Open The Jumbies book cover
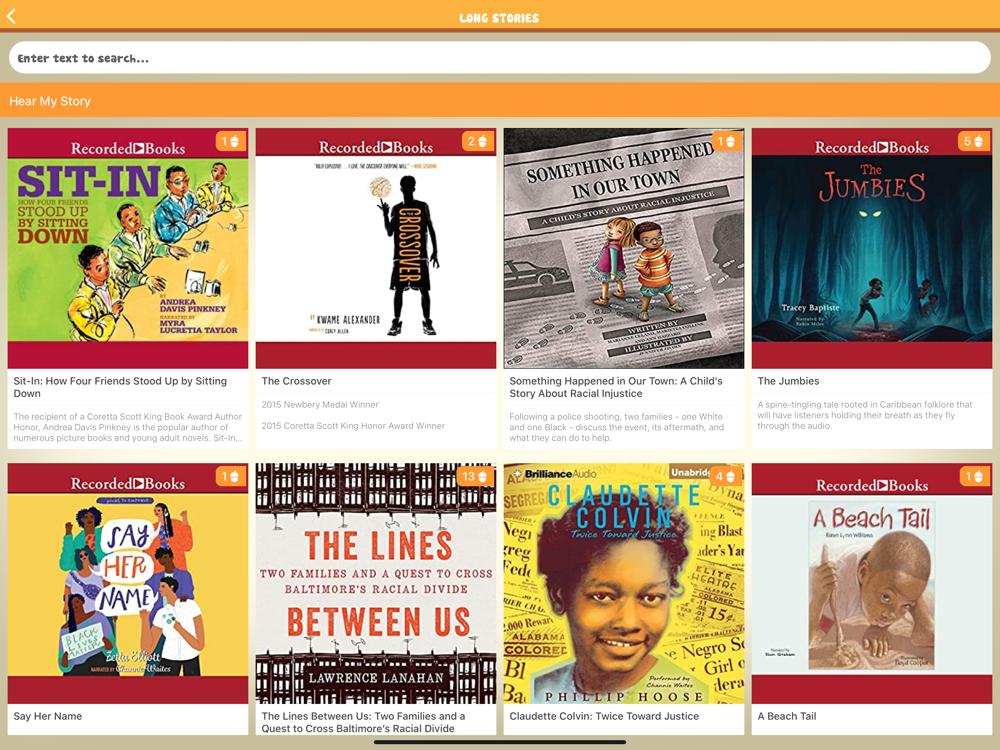The width and height of the screenshot is (1000, 750). [872, 248]
